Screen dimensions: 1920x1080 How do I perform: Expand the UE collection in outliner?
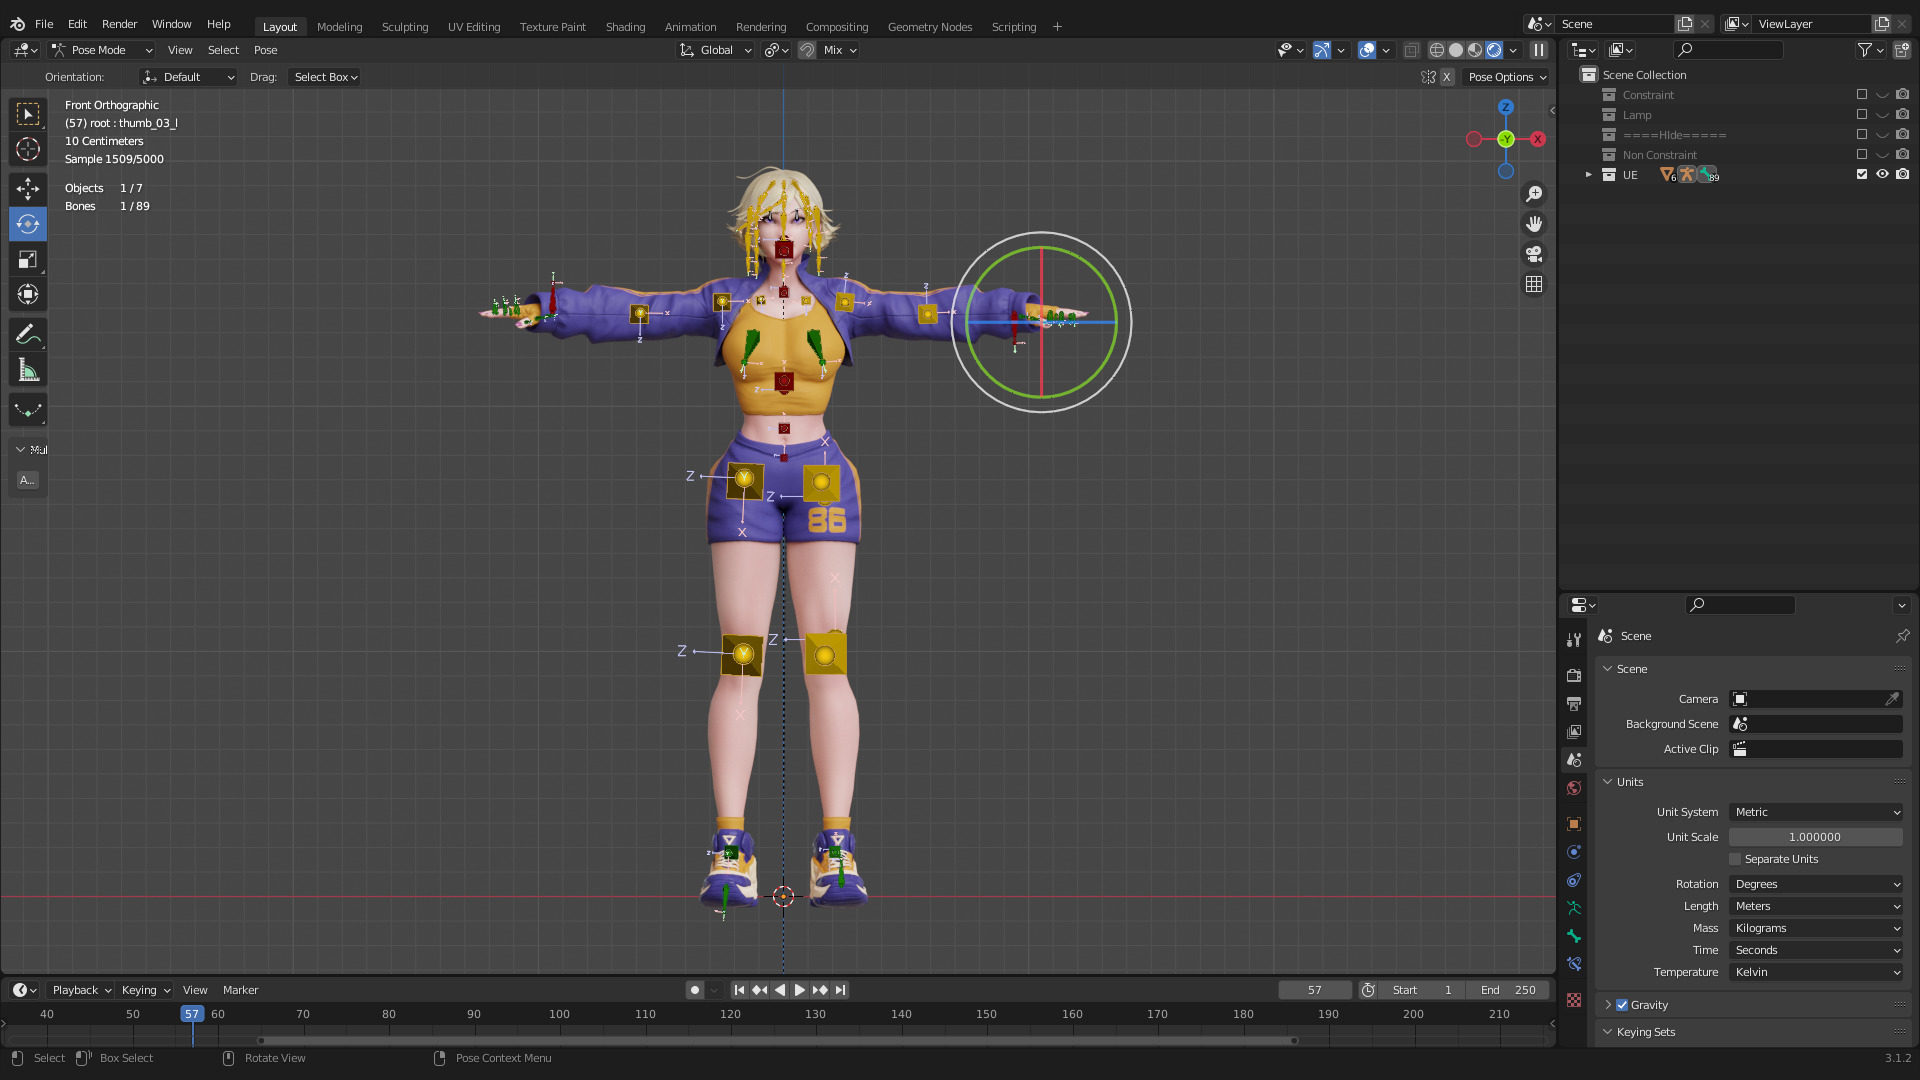click(1588, 175)
